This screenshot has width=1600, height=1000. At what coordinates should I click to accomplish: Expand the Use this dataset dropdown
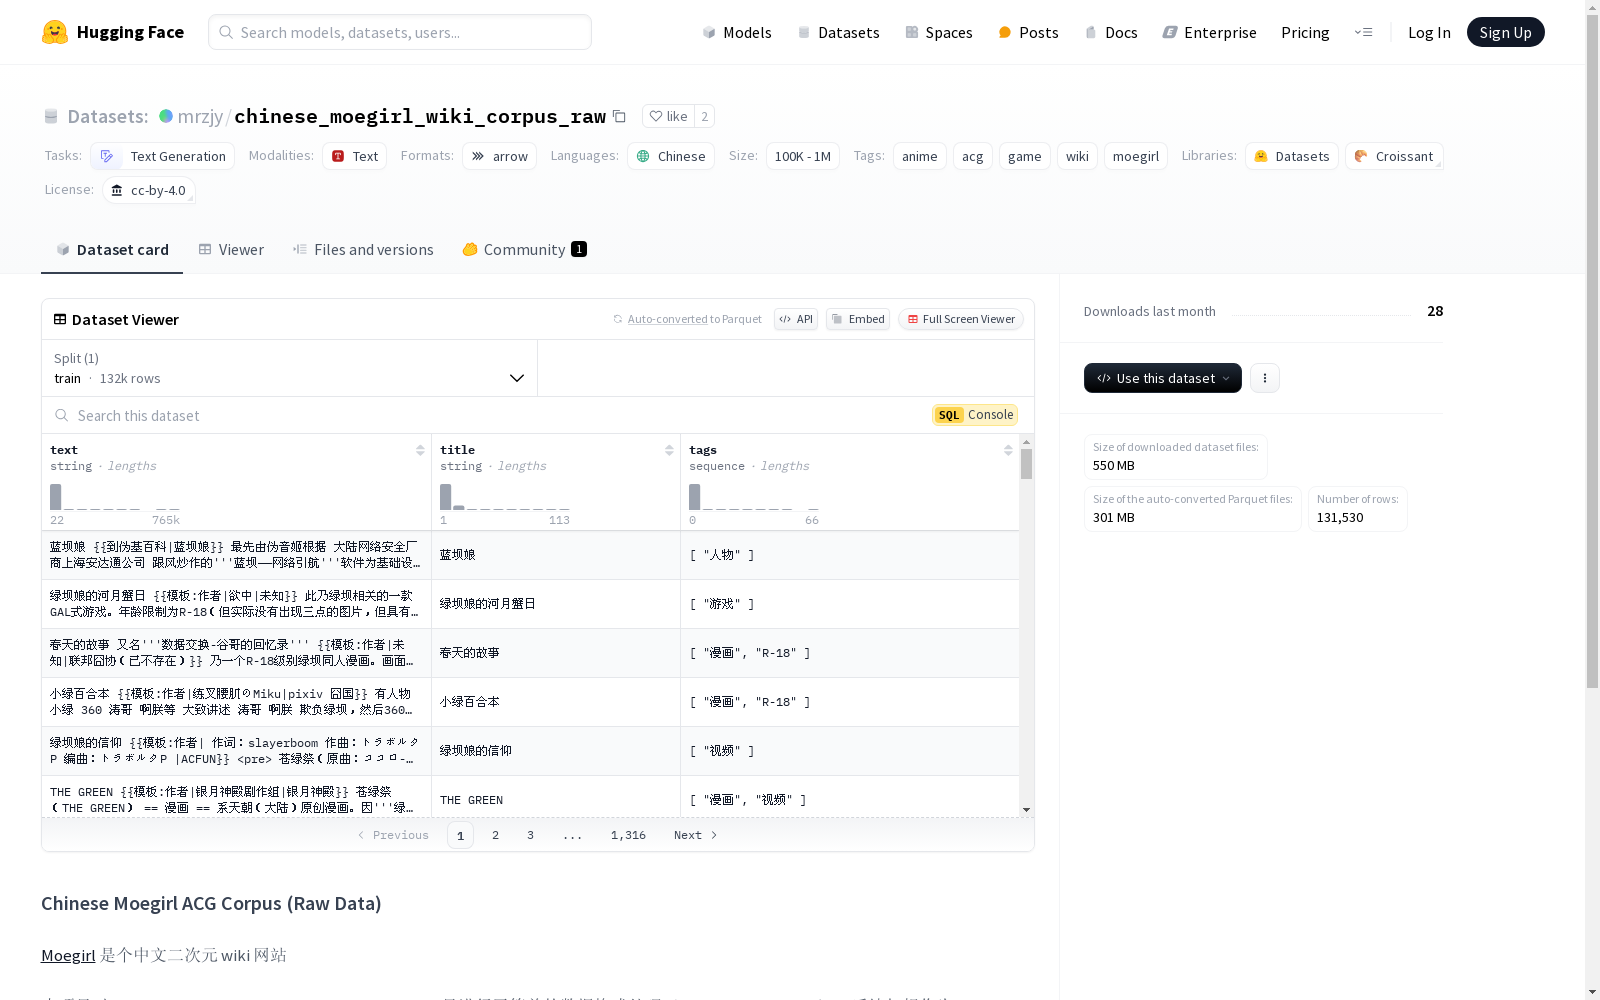point(1163,378)
